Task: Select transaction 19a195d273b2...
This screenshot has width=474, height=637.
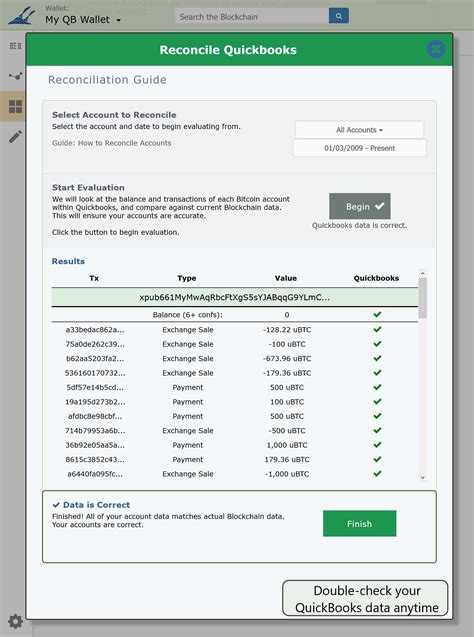Action: pos(95,402)
